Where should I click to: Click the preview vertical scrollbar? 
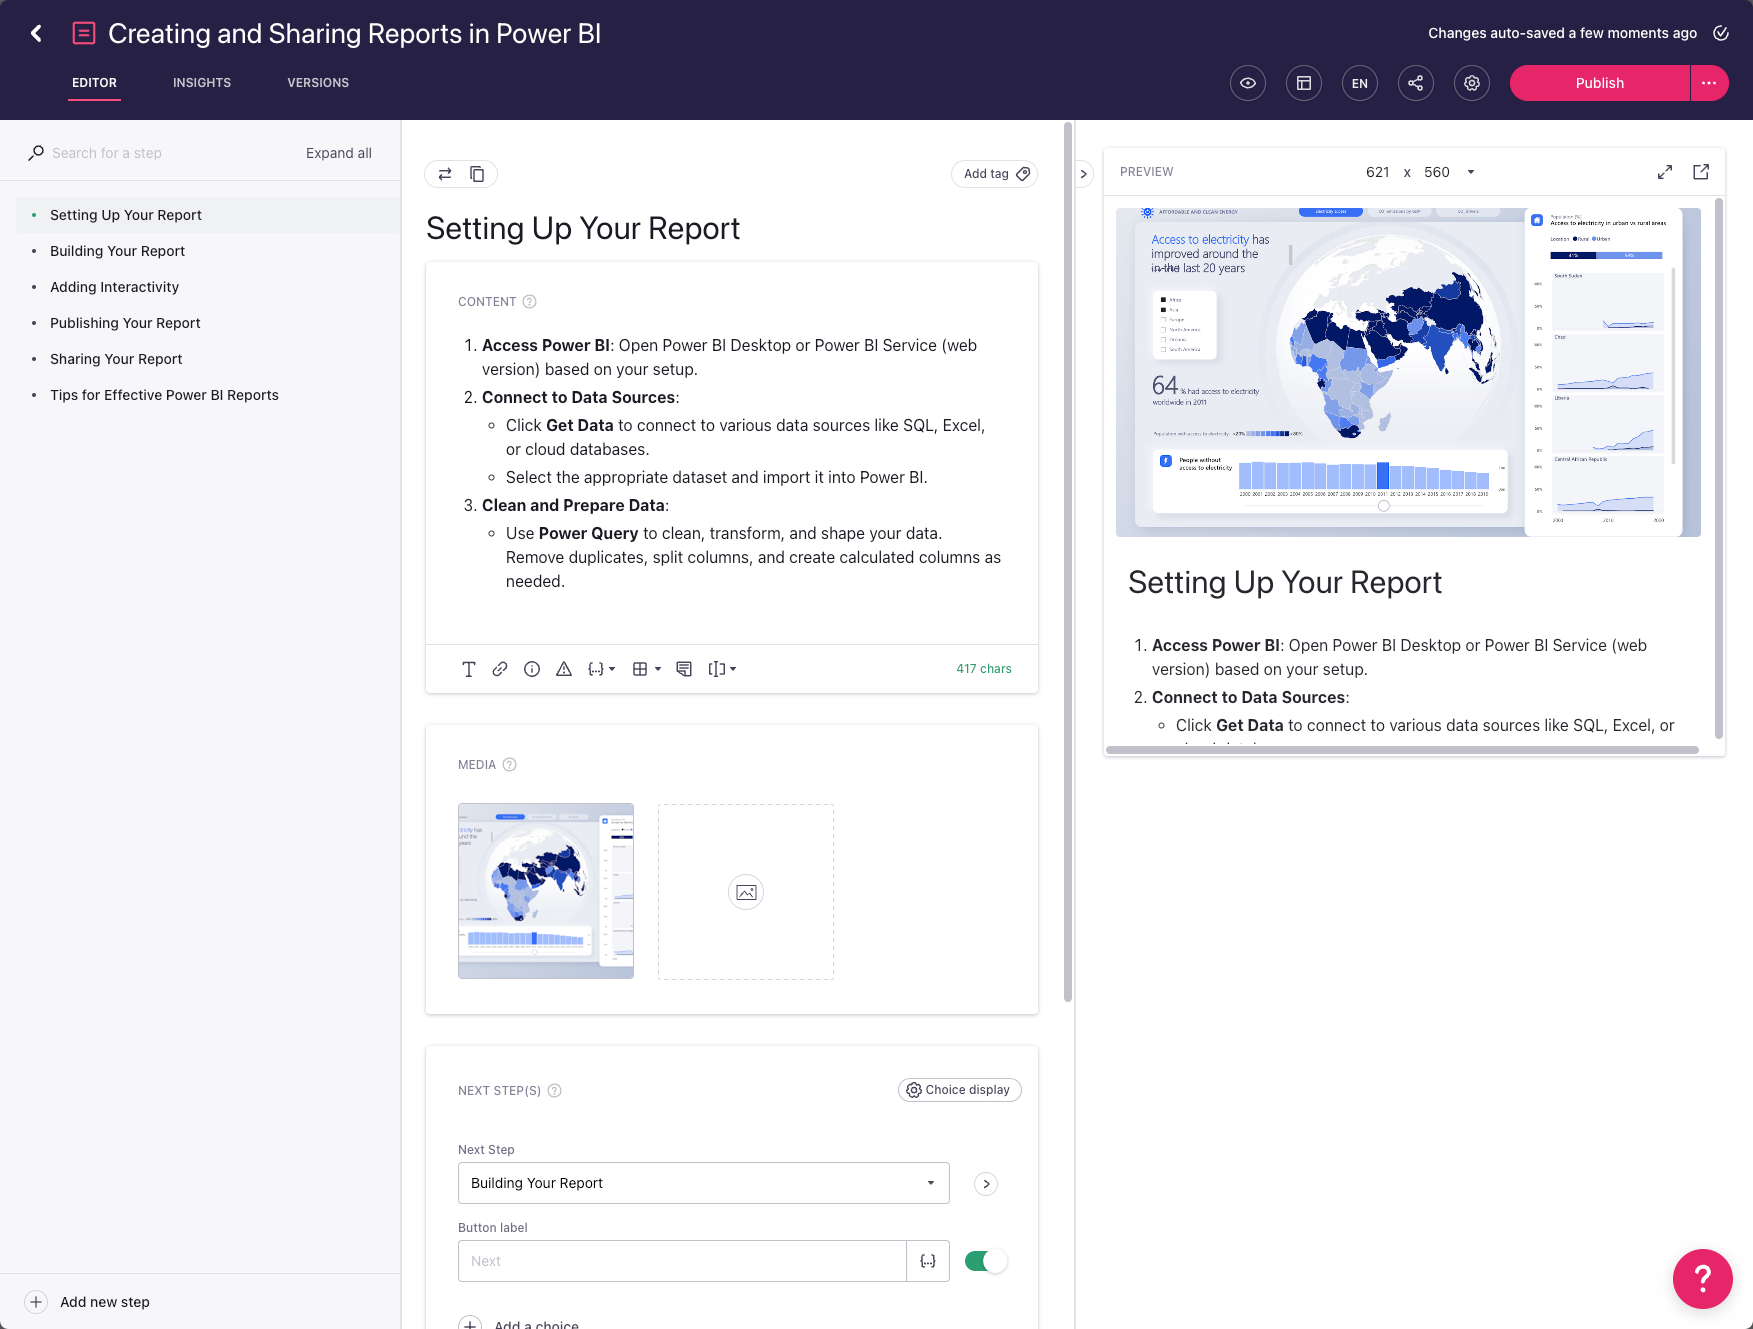(1719, 468)
